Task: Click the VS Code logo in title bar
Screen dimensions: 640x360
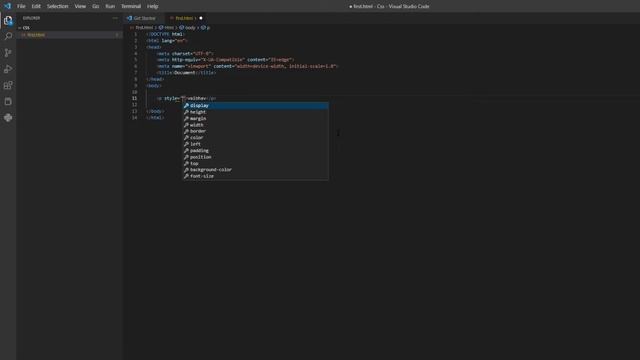Action: pos(7,6)
